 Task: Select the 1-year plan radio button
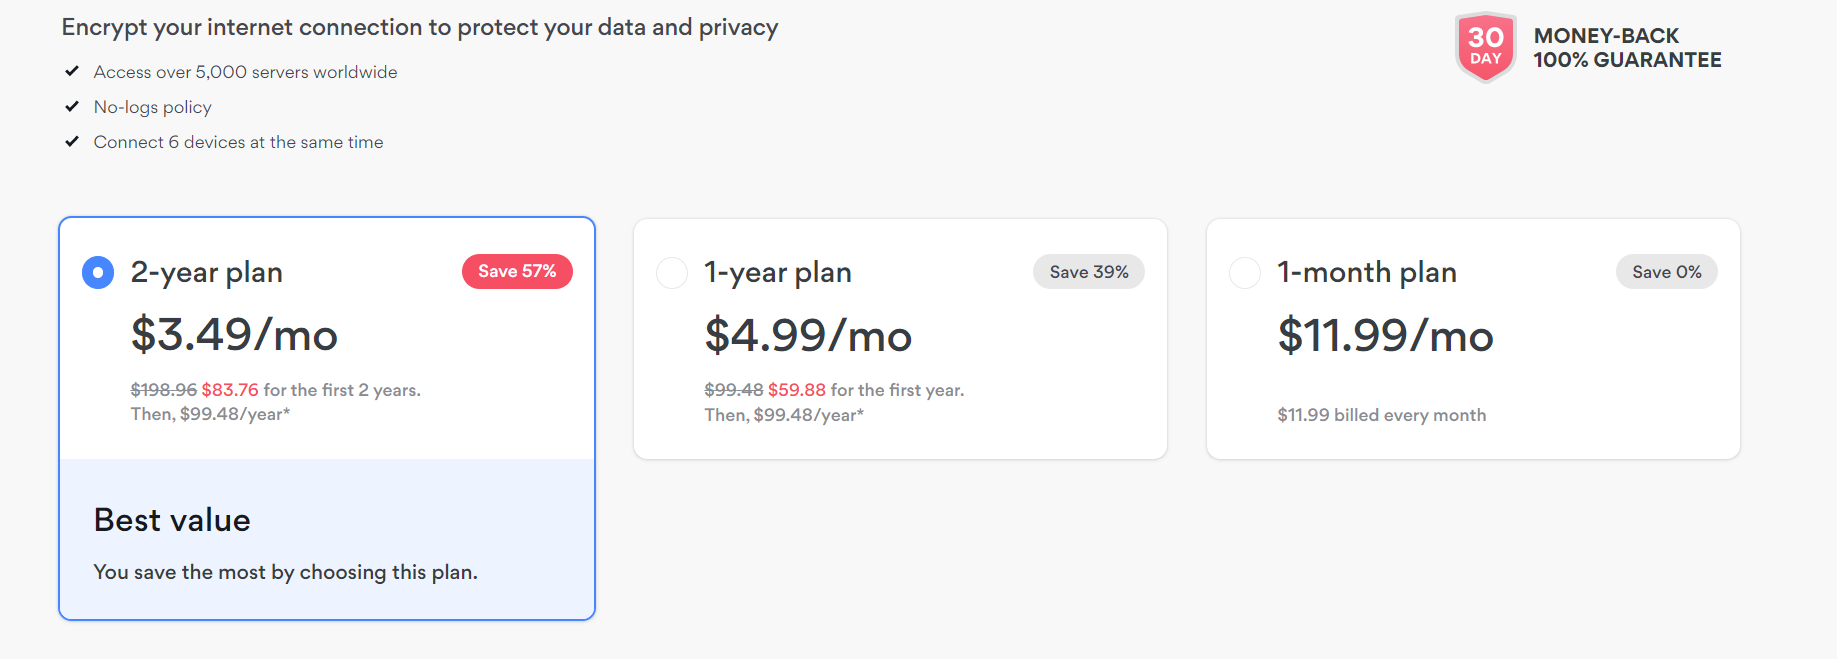[x=672, y=272]
